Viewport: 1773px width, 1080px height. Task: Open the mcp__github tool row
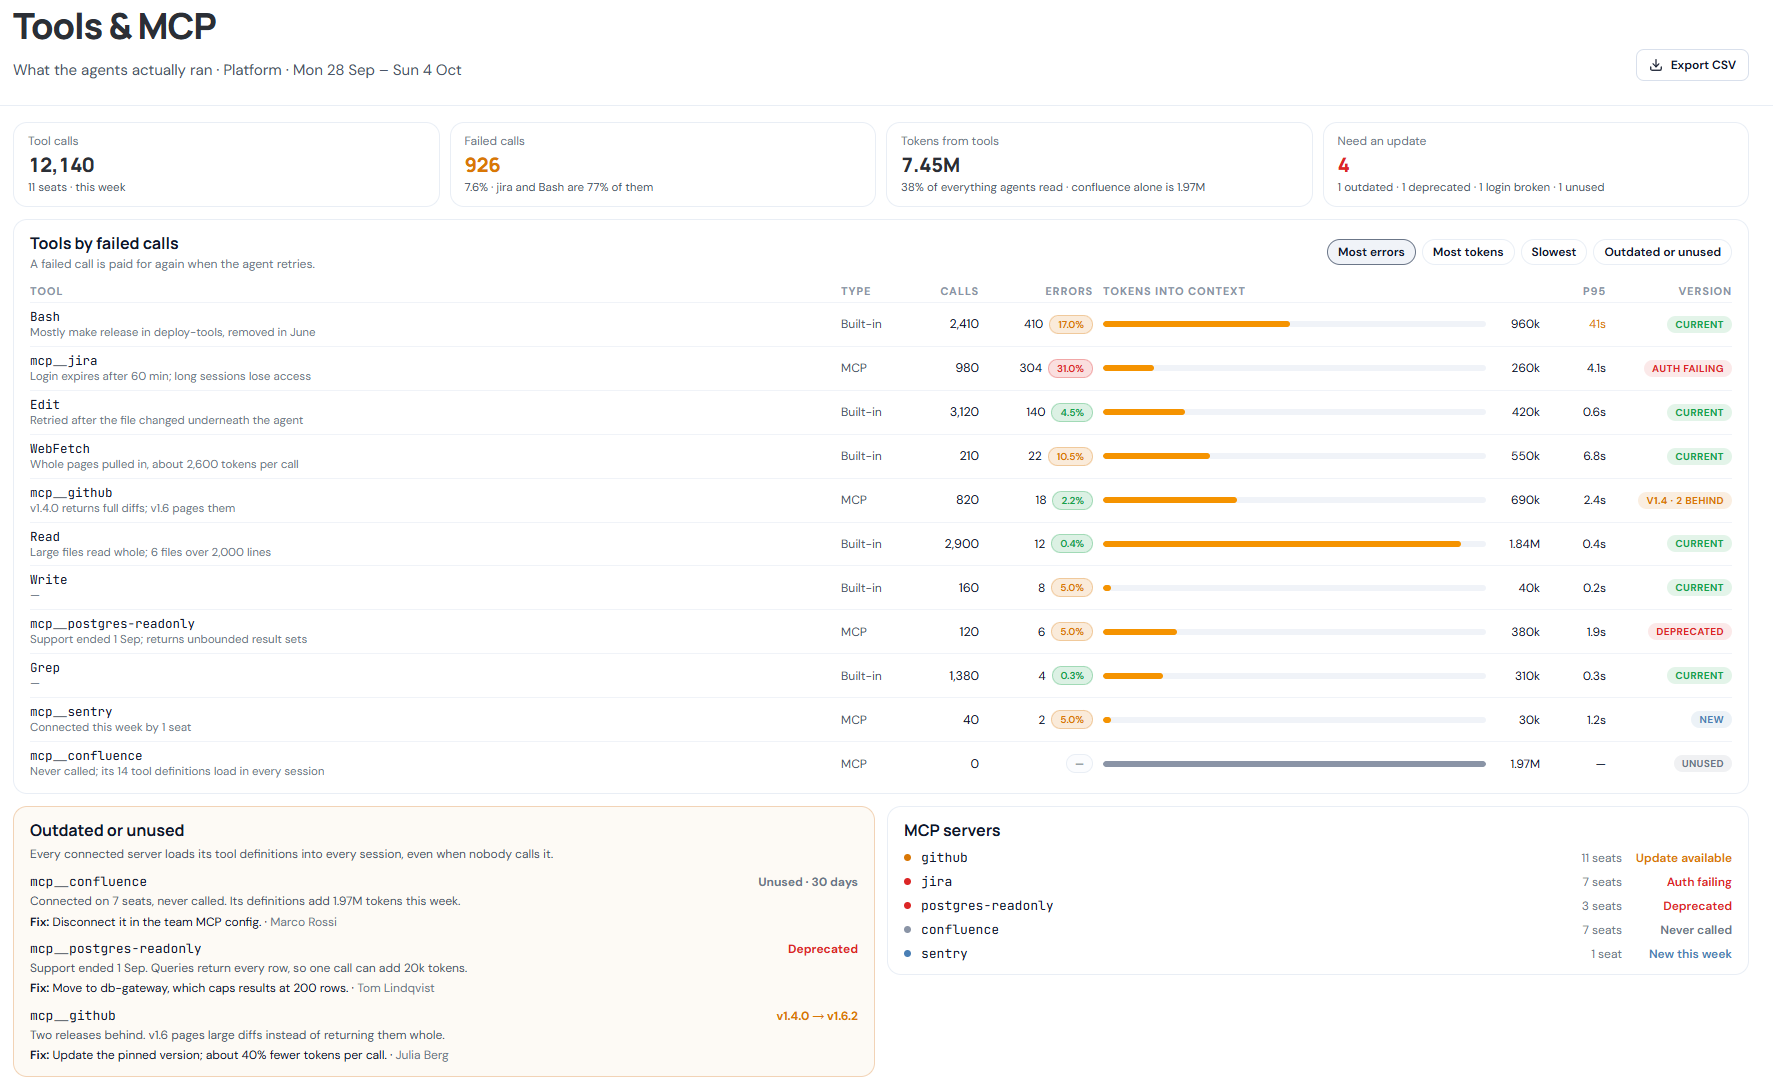(x=880, y=500)
